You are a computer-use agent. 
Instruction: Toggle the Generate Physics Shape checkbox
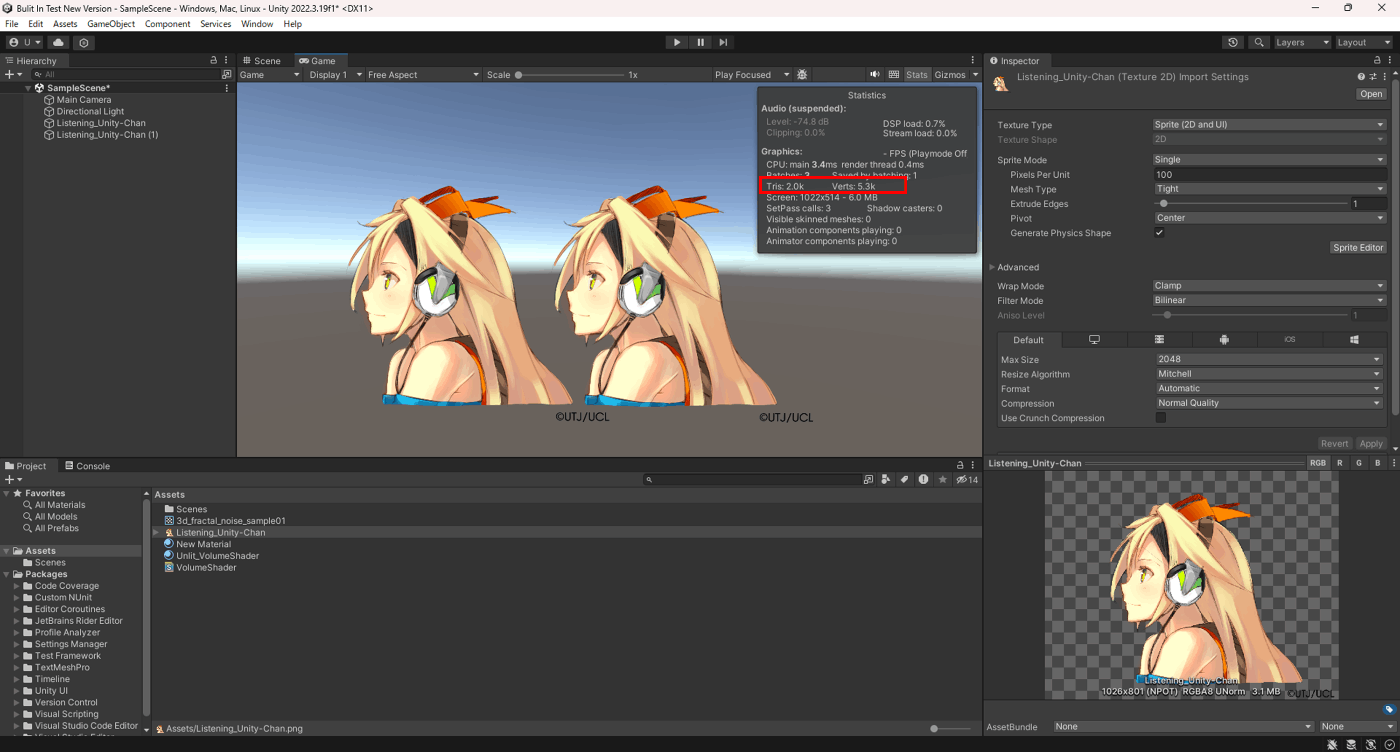tap(1159, 233)
